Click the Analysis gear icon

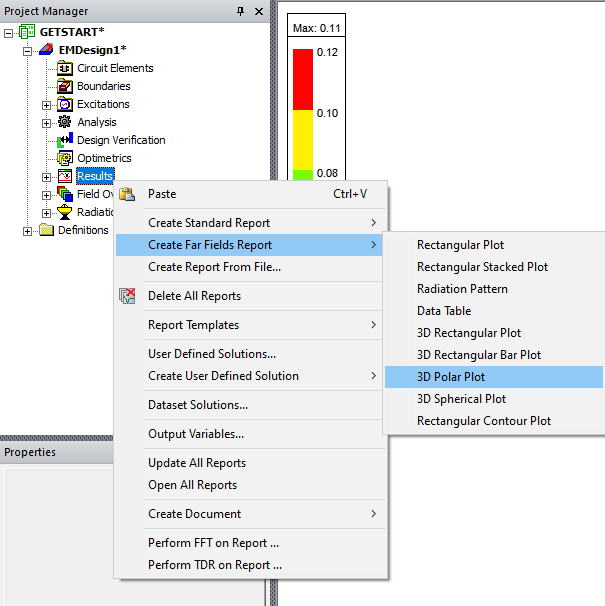tap(65, 122)
